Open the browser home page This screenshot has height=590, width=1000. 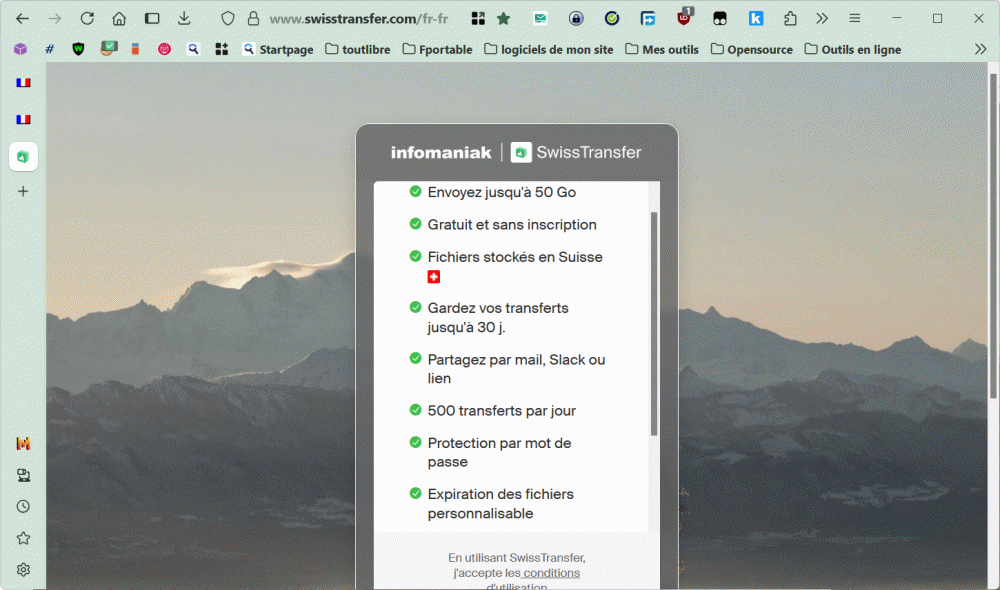coord(119,18)
